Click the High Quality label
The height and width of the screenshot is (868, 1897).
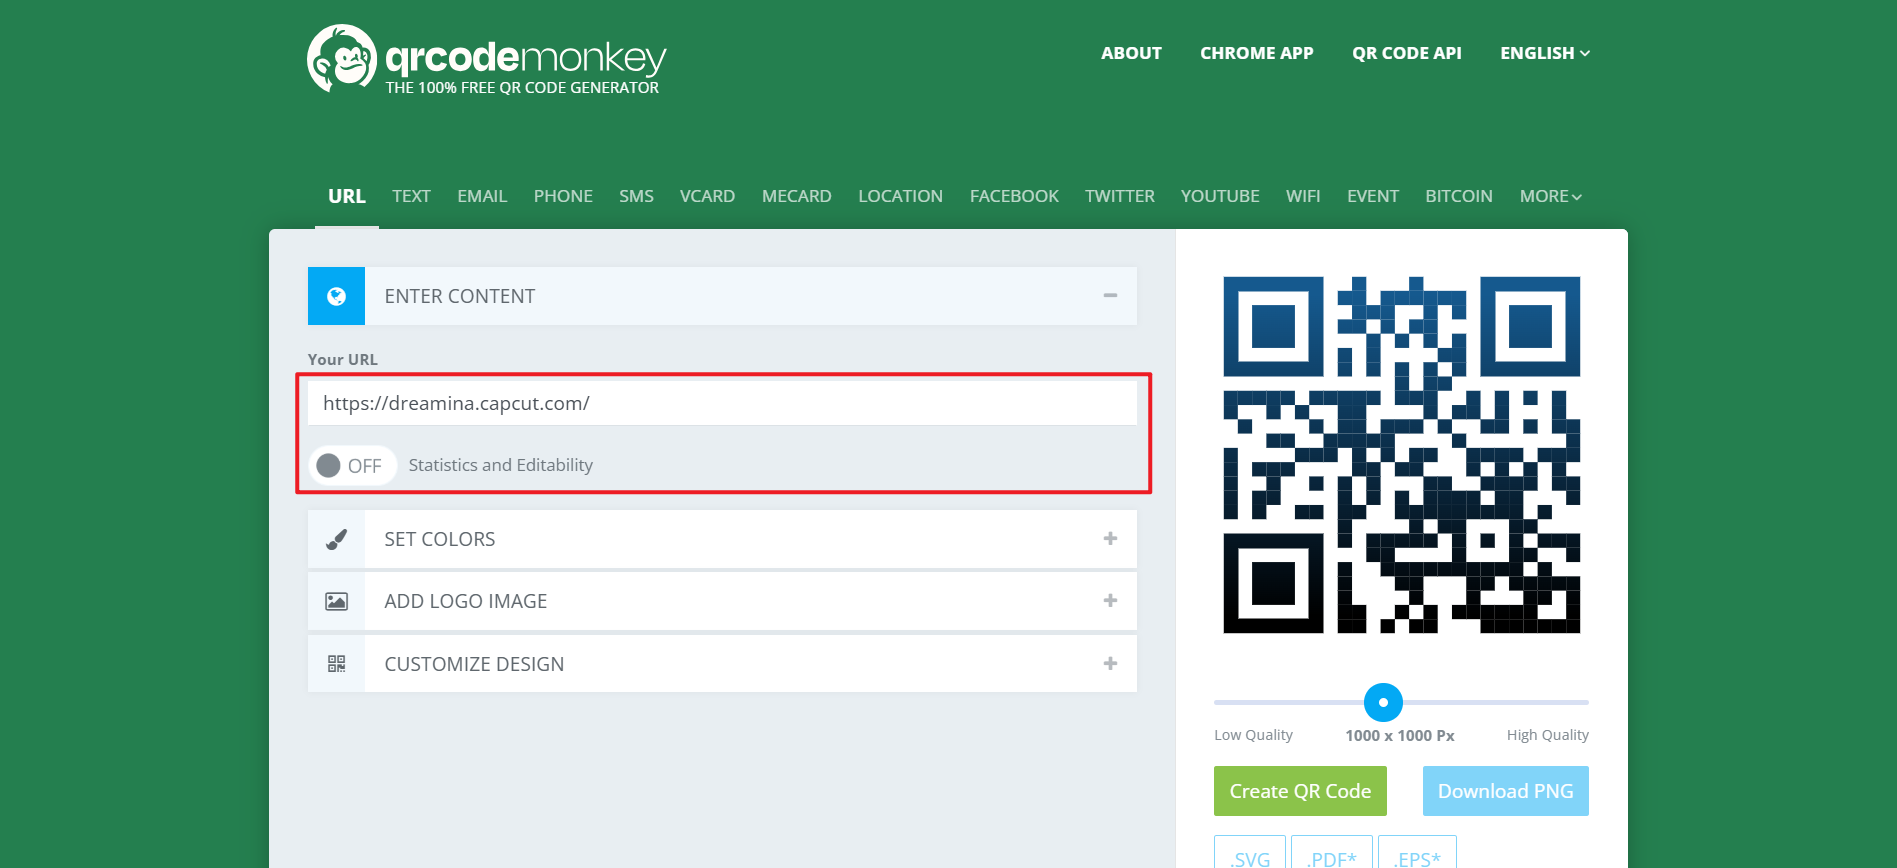coord(1548,735)
